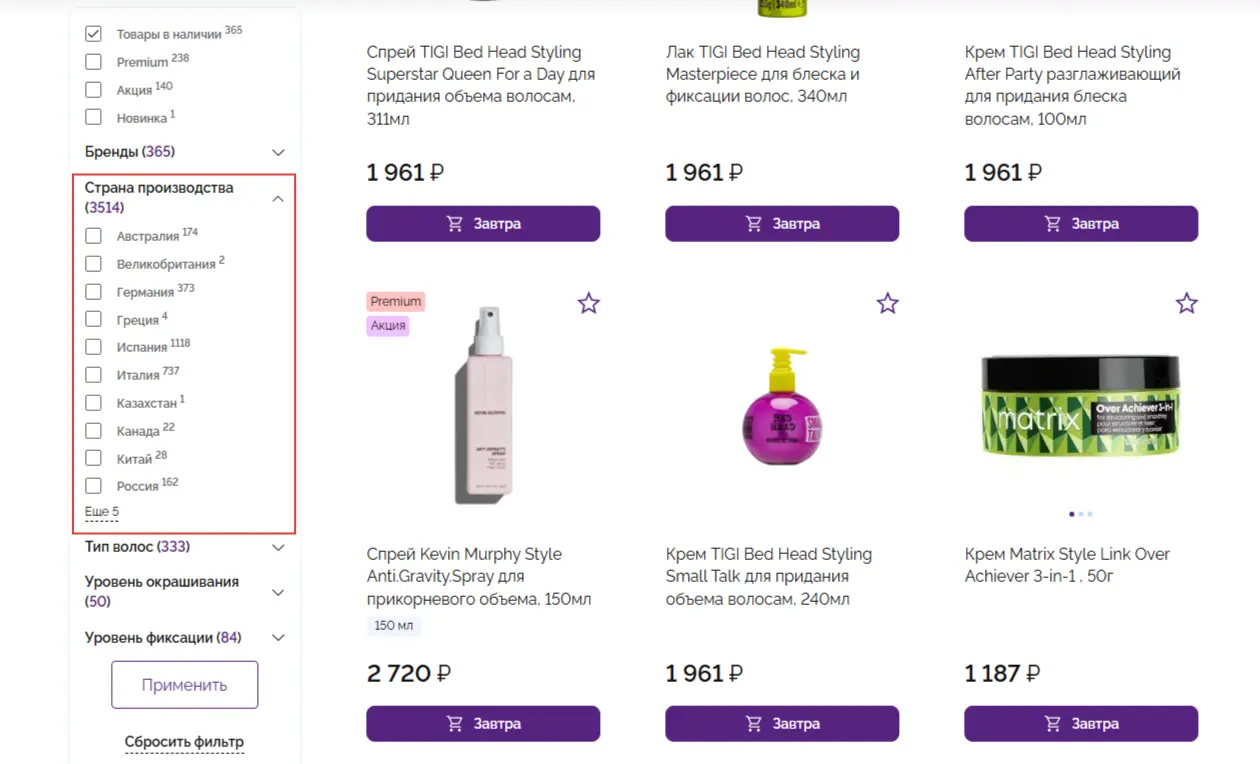Expand the Тип волос filter
The width and height of the screenshot is (1260, 764).
pos(278,547)
